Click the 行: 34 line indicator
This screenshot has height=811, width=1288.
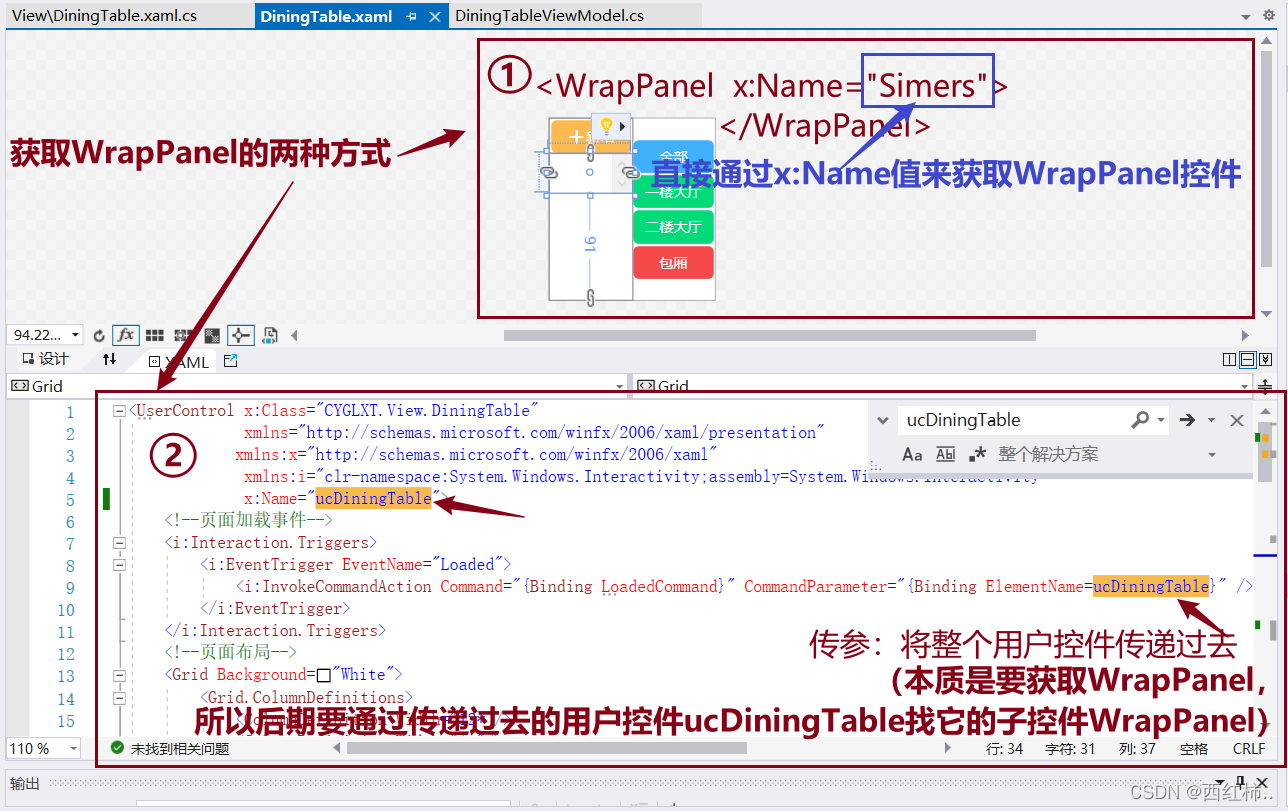[1004, 748]
